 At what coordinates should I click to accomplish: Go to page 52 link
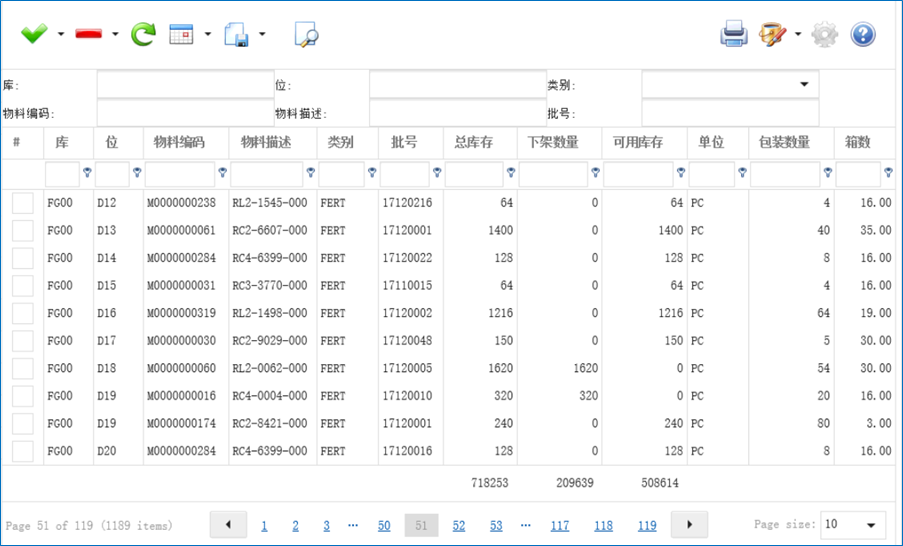[459, 525]
